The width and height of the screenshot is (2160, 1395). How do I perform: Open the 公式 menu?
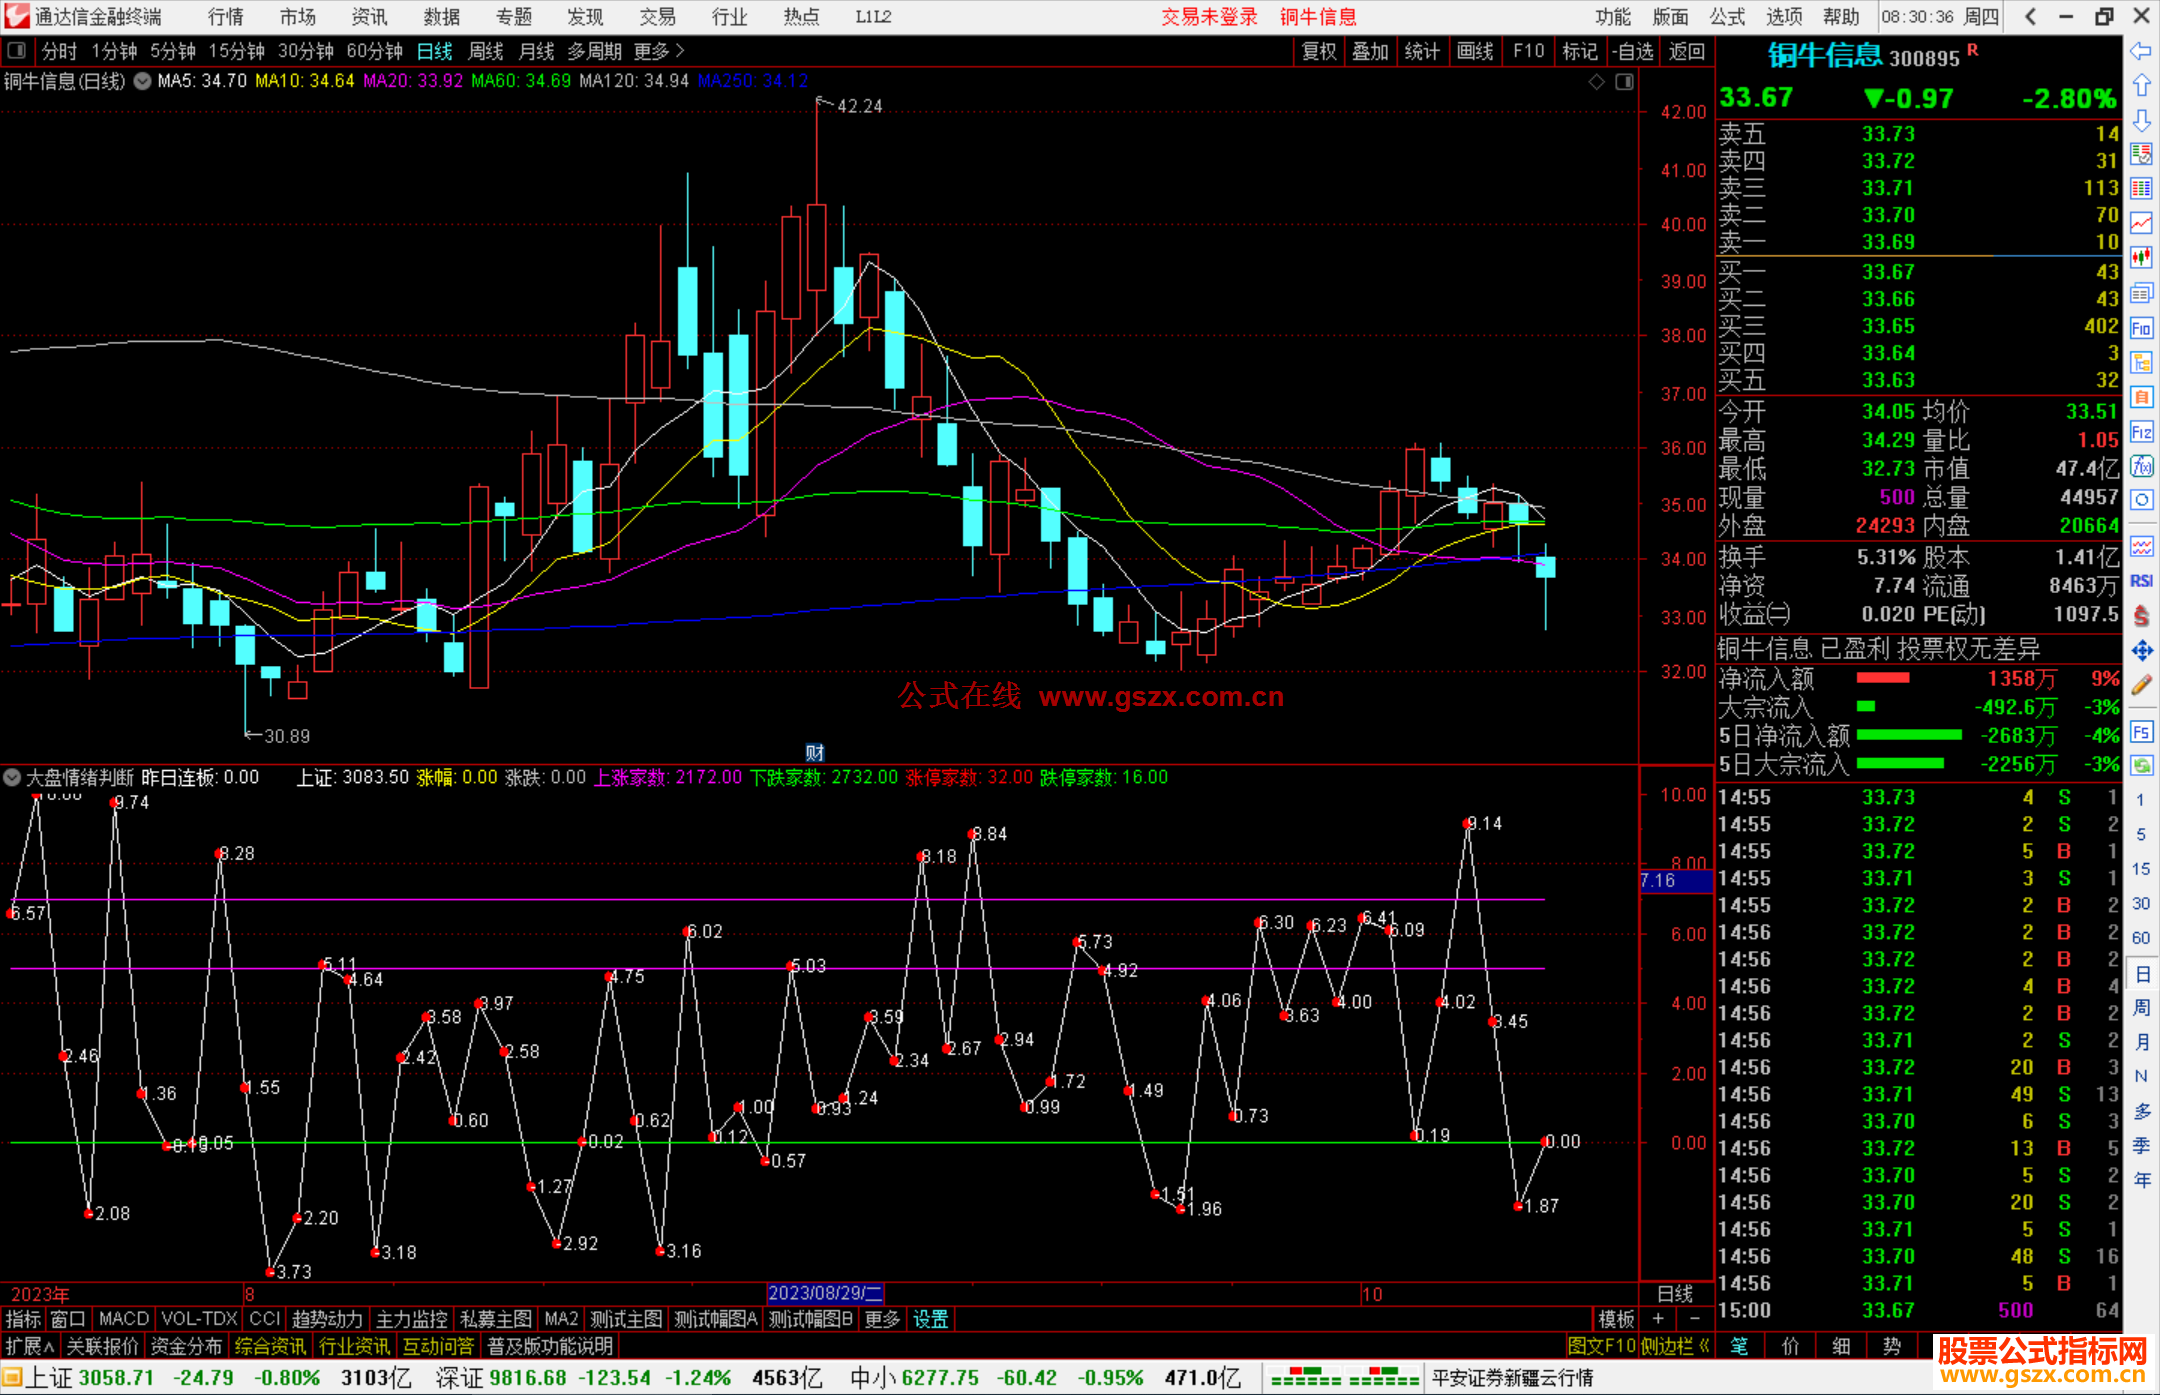(x=1727, y=16)
